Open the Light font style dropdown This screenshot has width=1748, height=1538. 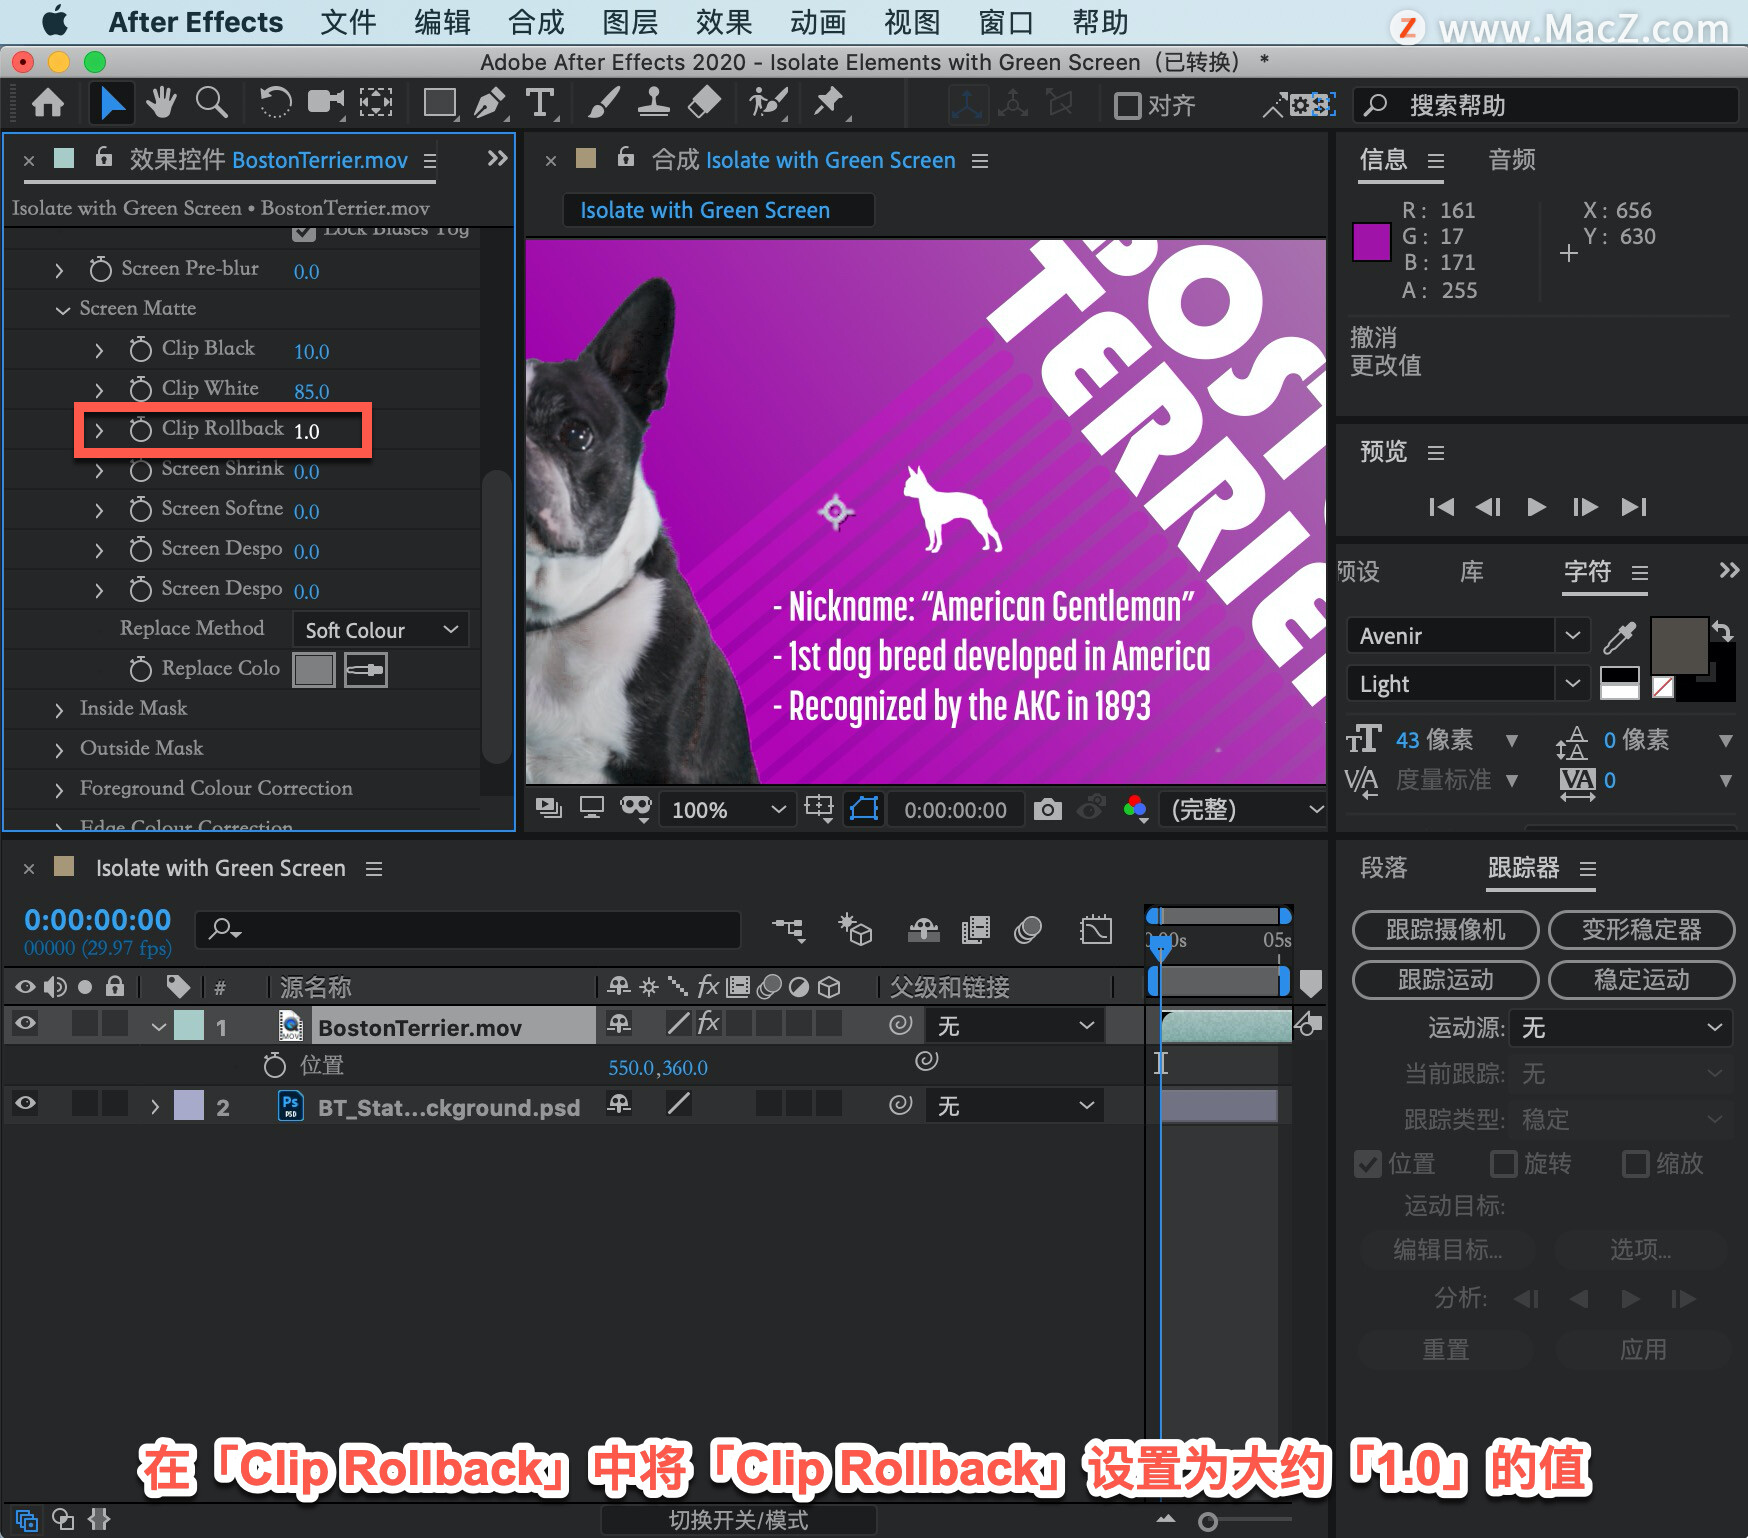pyautogui.click(x=1467, y=684)
